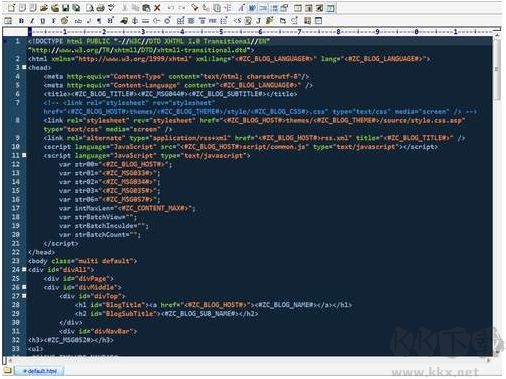Collapse the script block at line 11
This screenshot has width=506, height=379.
tap(24, 155)
